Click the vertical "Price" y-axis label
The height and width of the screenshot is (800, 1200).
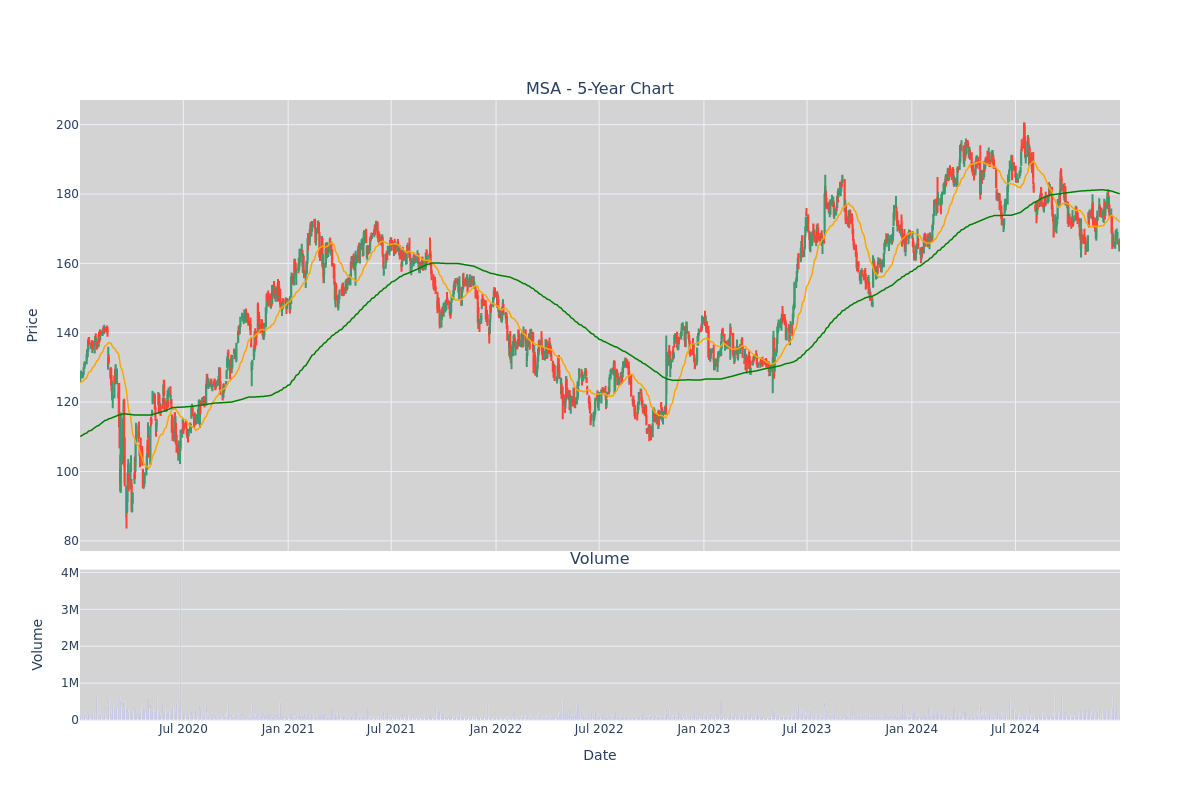point(33,325)
